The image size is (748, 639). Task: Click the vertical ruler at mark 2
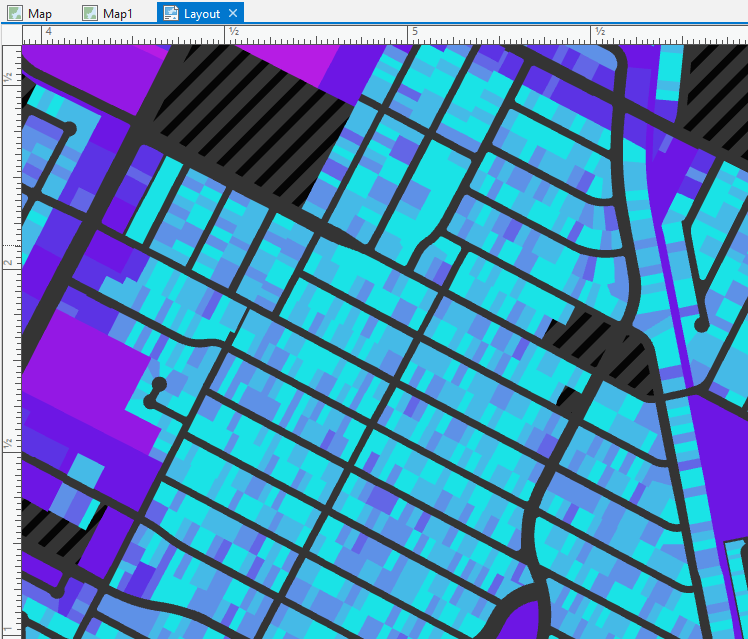pyautogui.click(x=8, y=262)
